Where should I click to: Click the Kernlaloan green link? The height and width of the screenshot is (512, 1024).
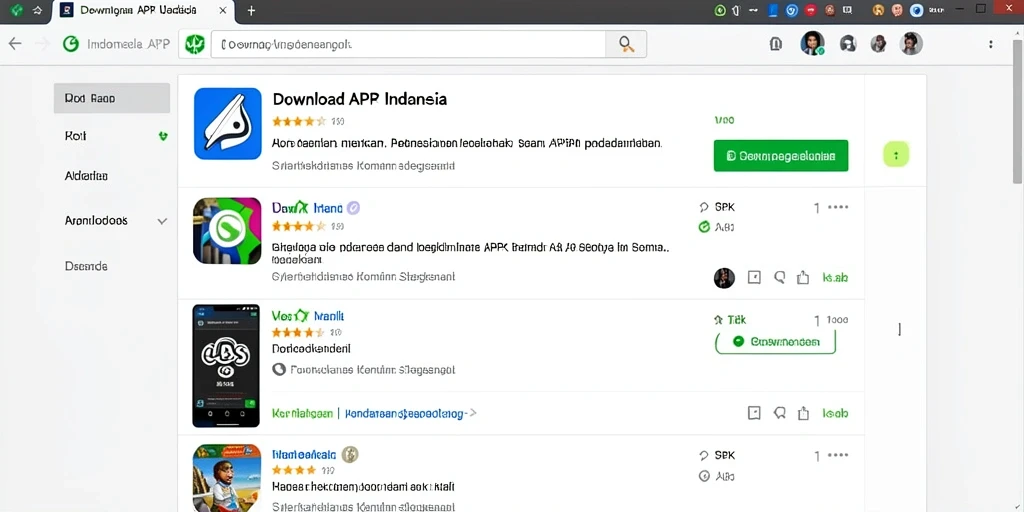302,413
